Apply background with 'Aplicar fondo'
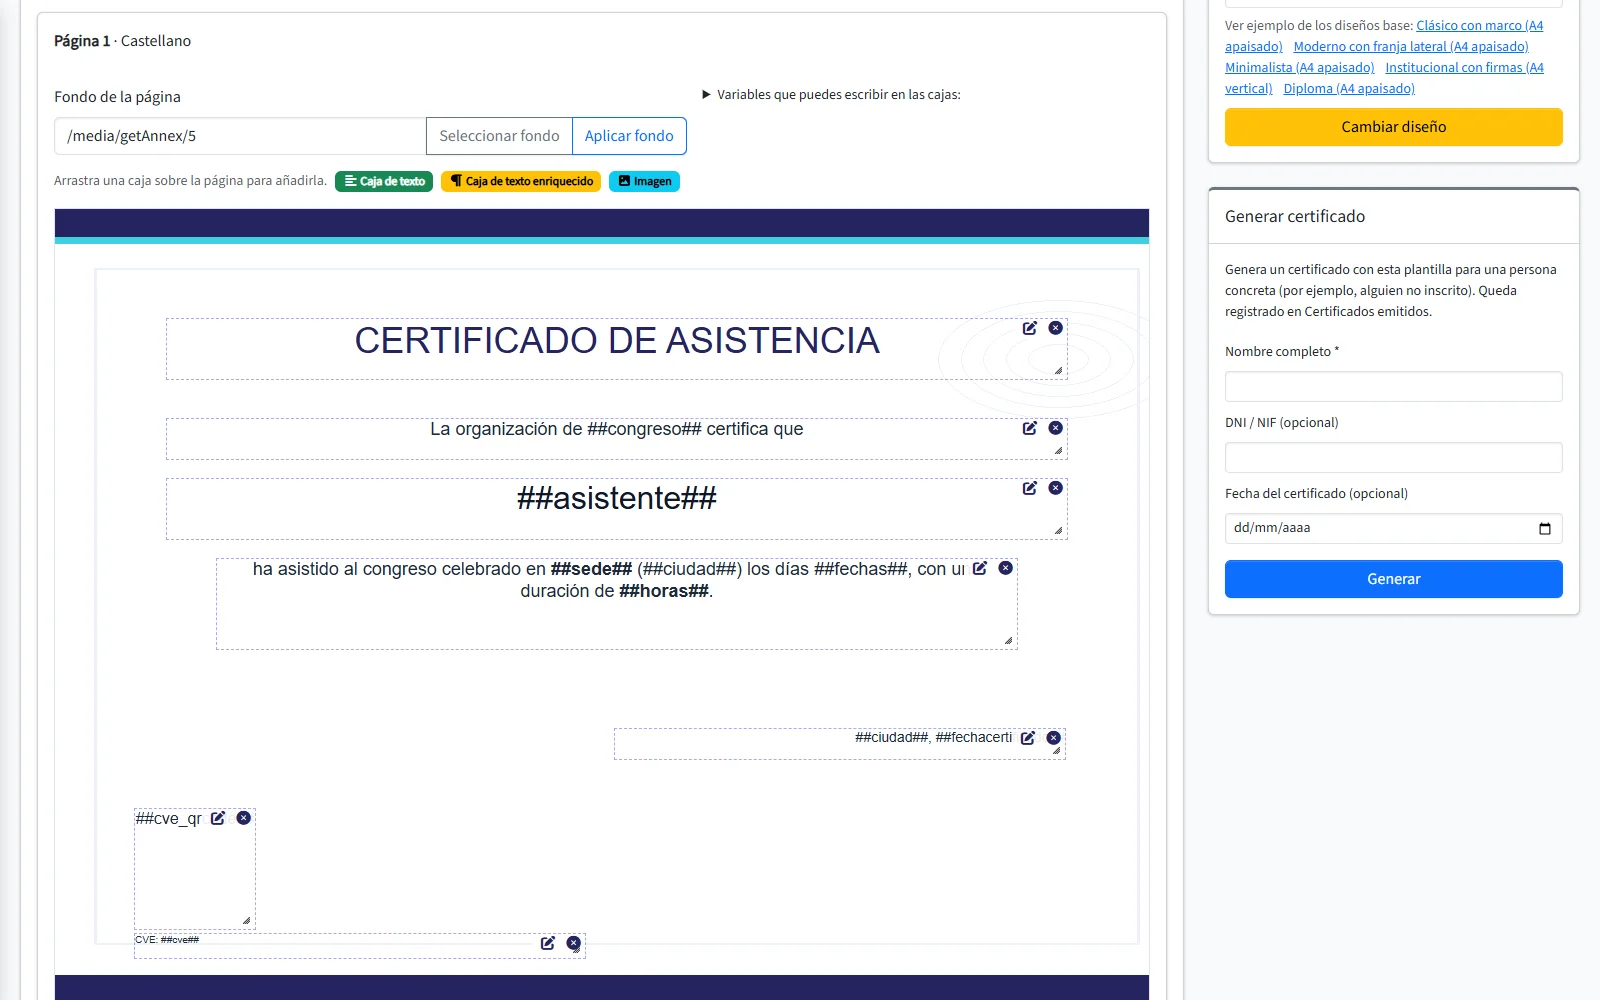 click(629, 136)
